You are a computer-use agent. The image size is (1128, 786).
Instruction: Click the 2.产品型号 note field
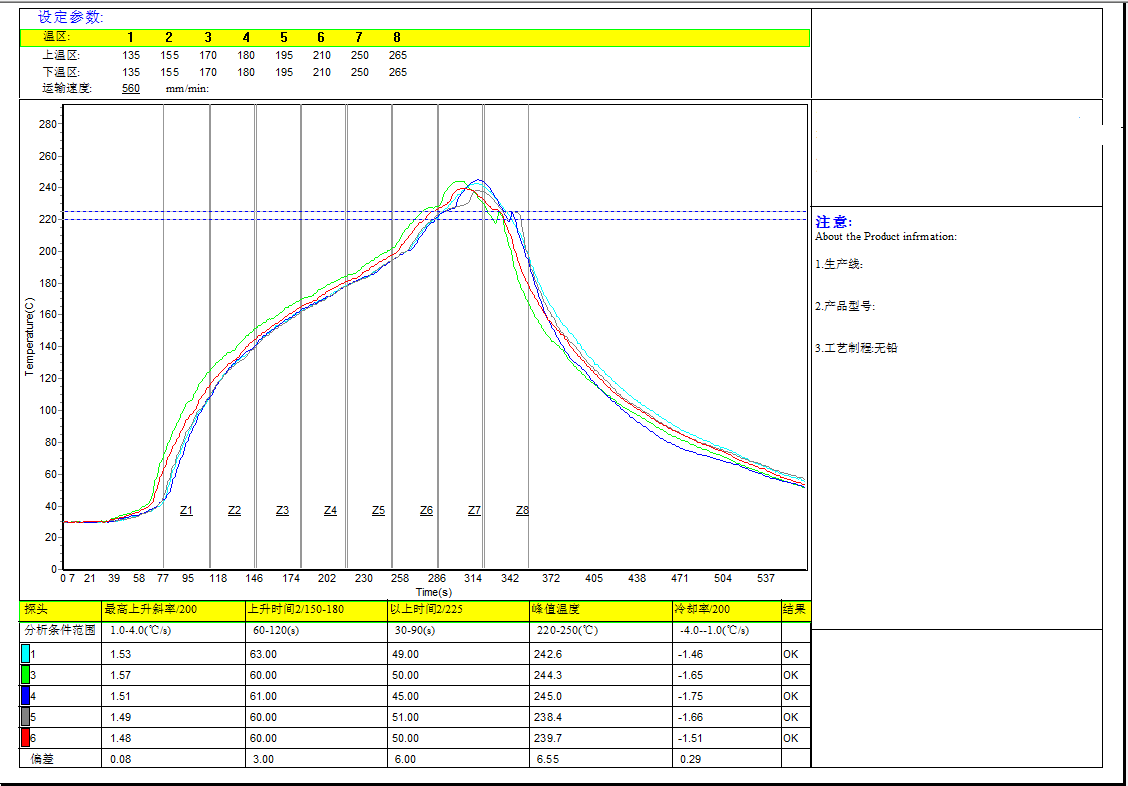[x=845, y=307]
